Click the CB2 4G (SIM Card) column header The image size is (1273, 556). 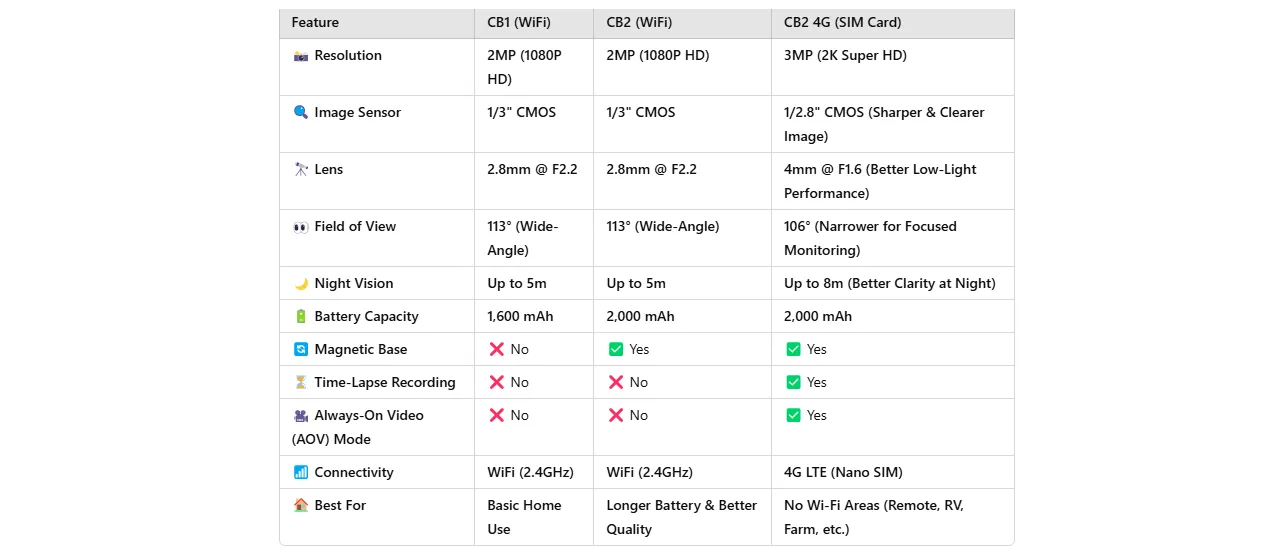(843, 23)
